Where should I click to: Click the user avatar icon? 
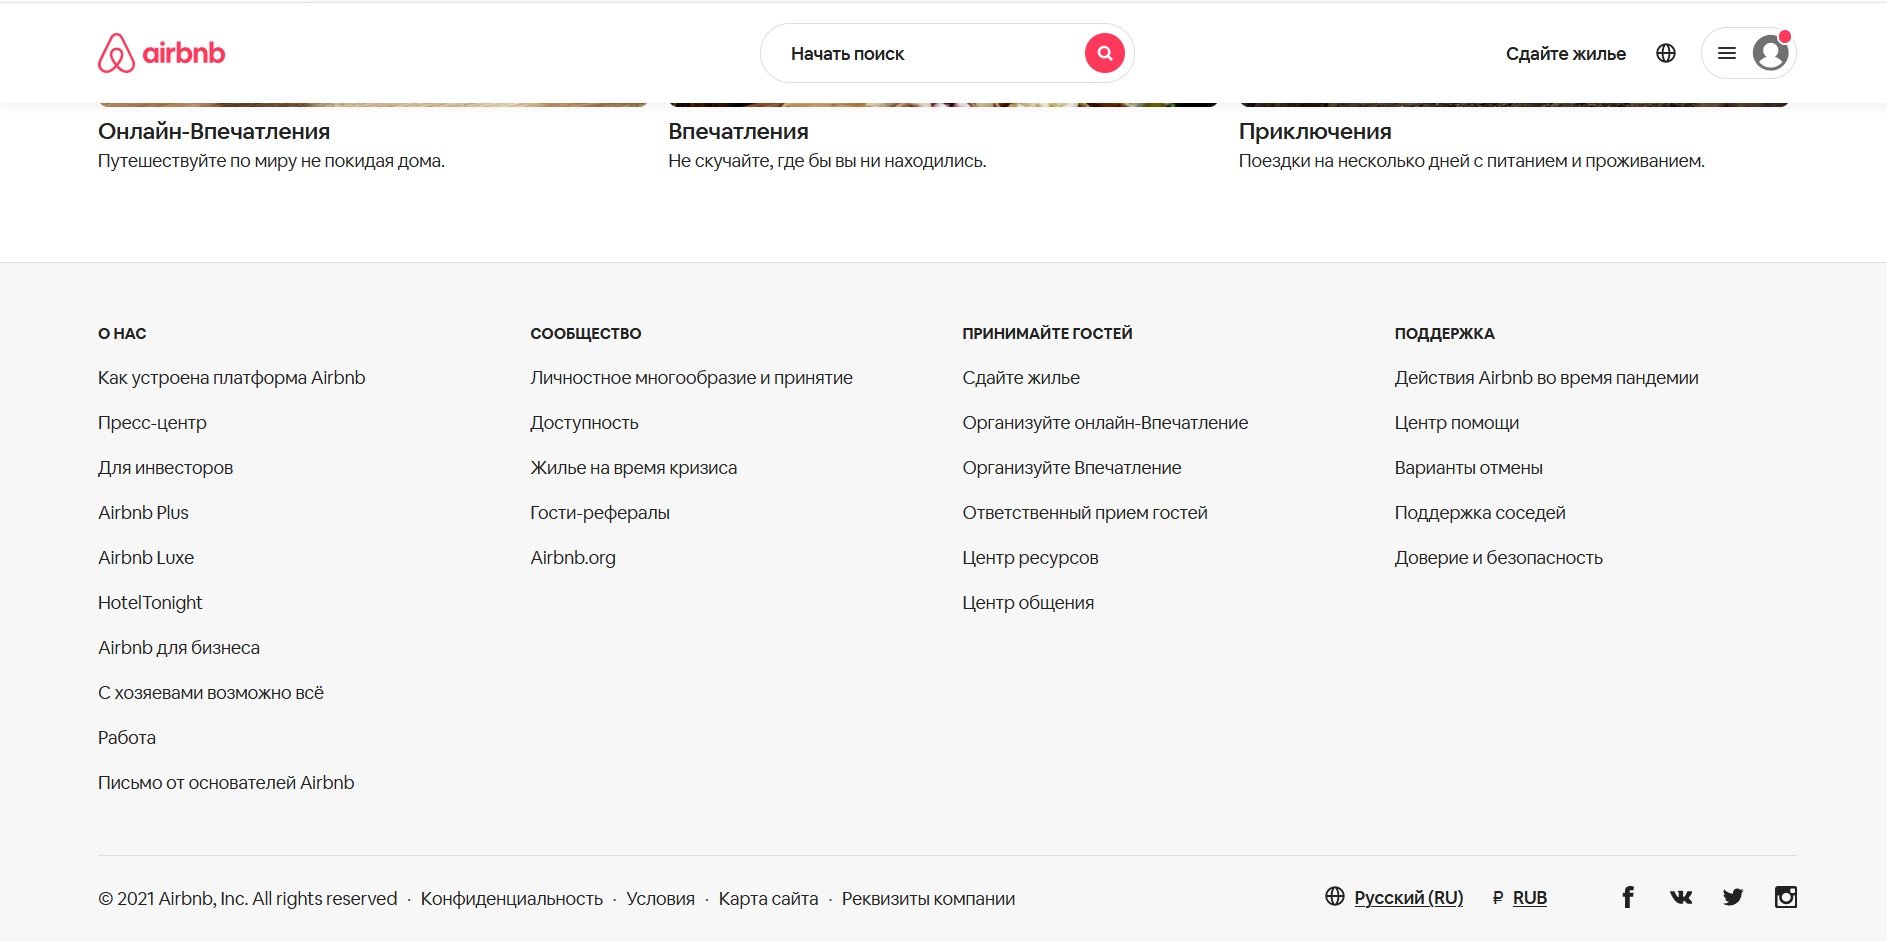click(1770, 53)
